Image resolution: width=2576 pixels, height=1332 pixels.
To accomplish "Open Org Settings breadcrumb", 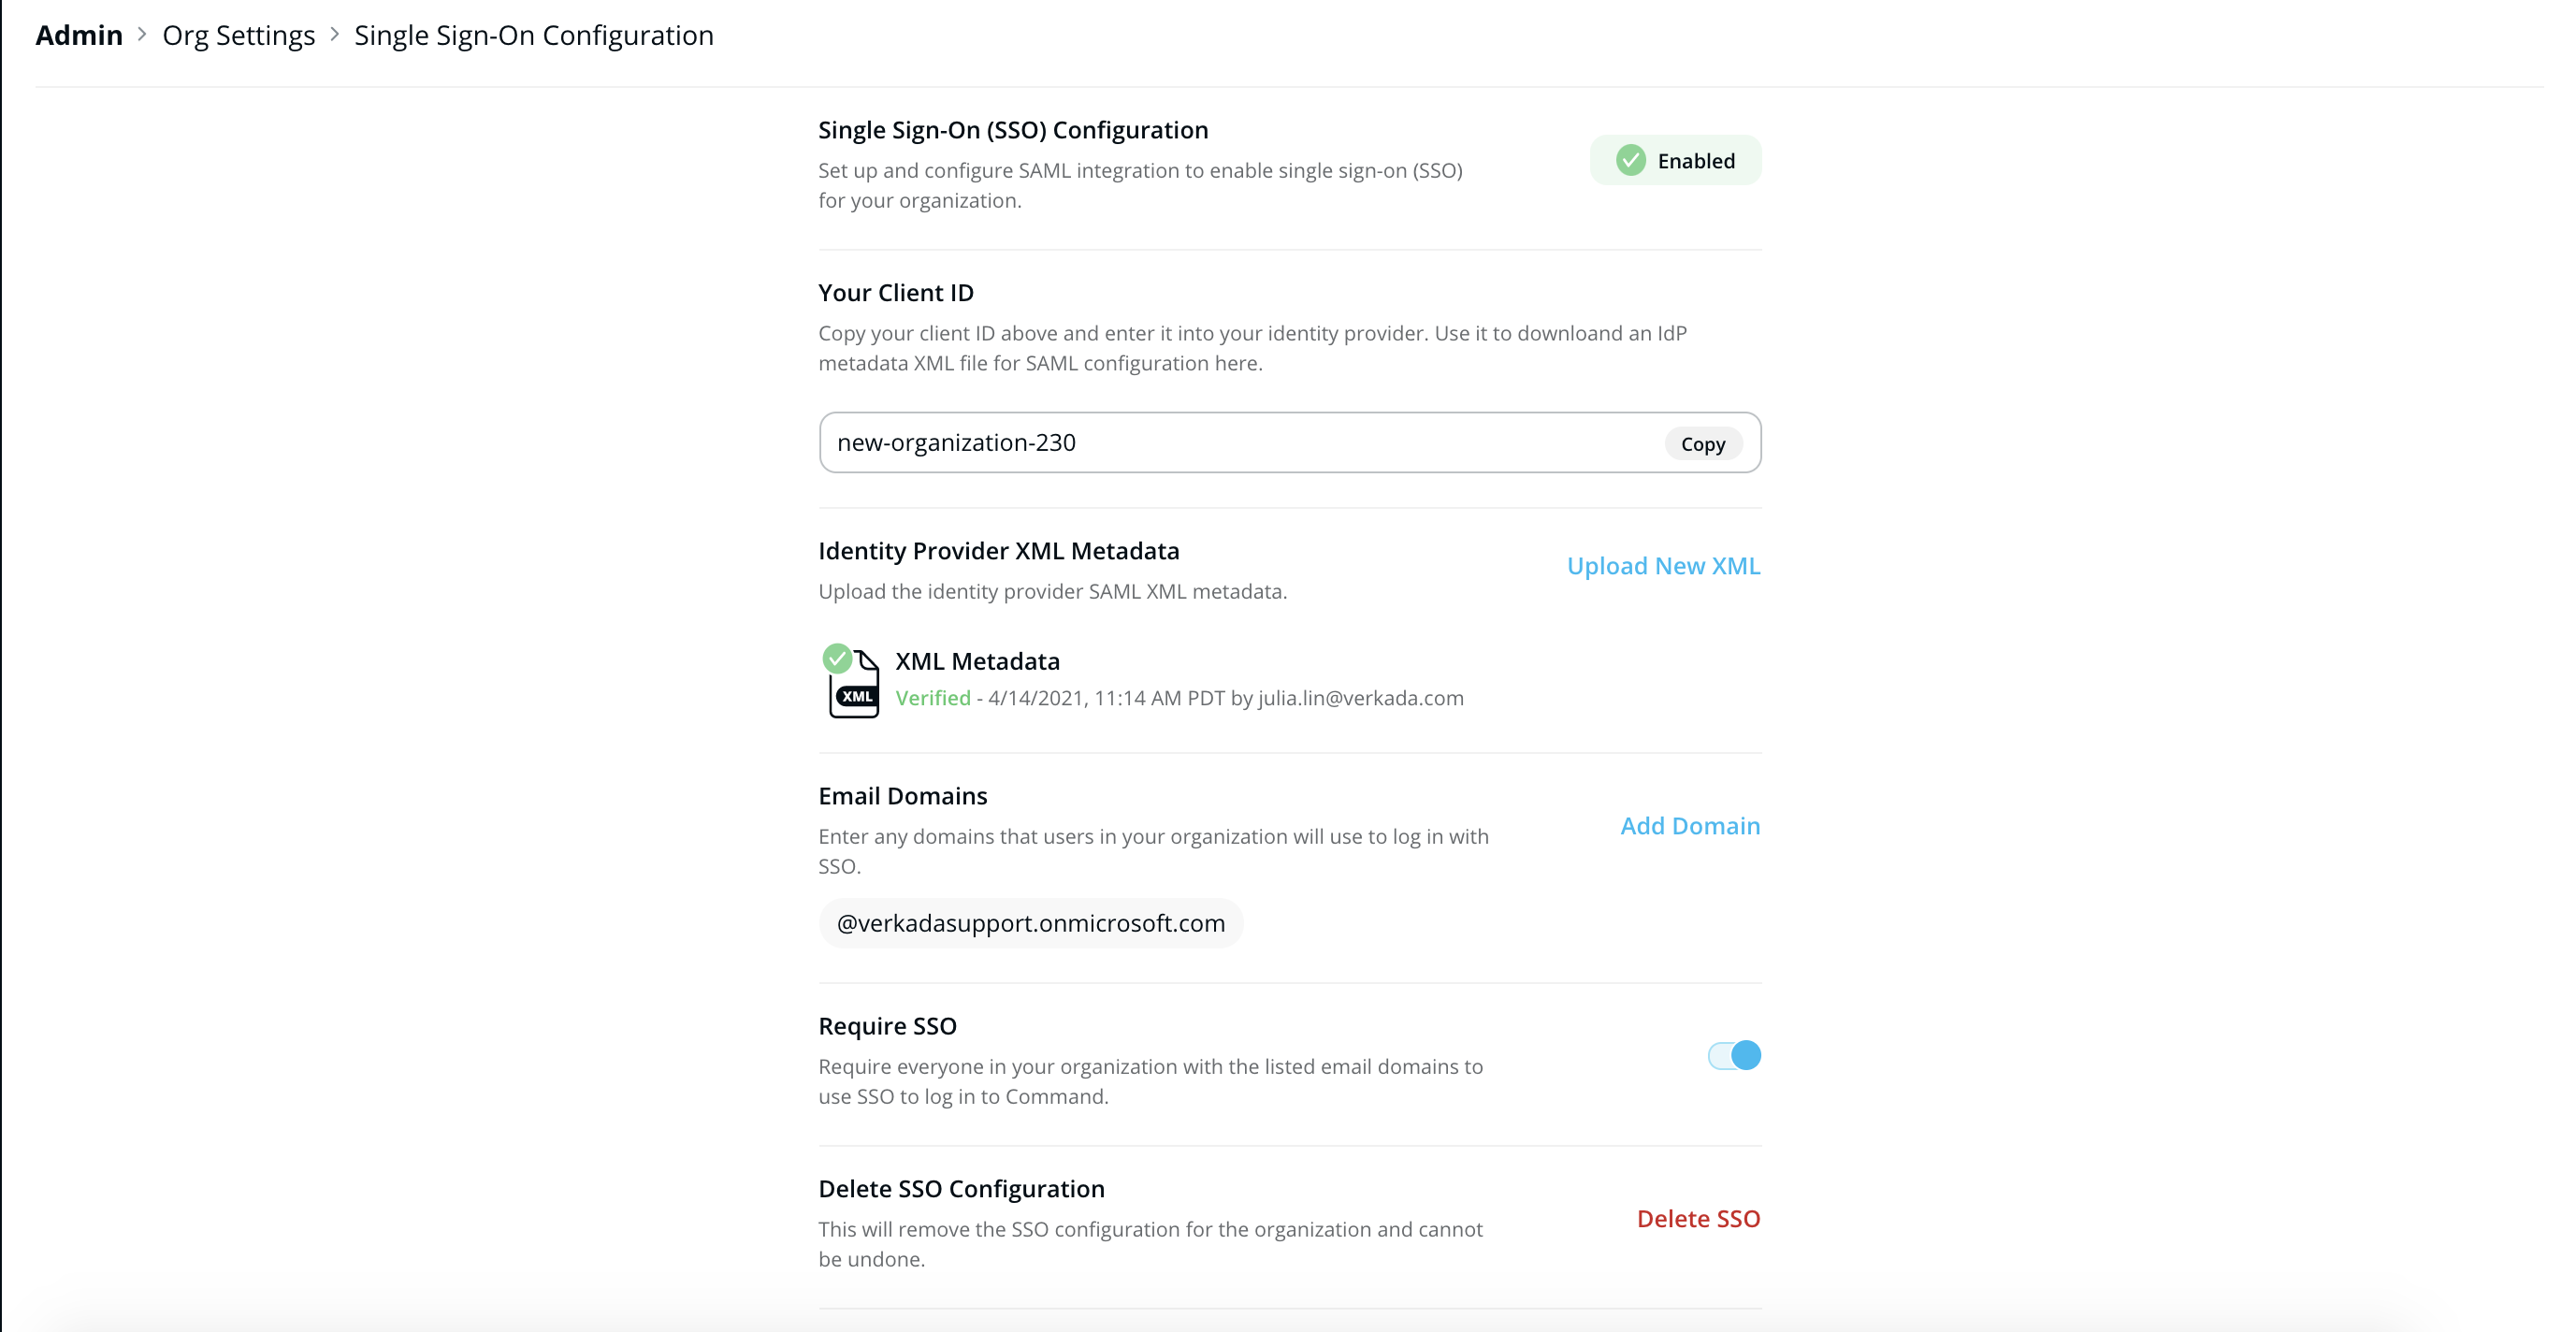I will tap(238, 35).
